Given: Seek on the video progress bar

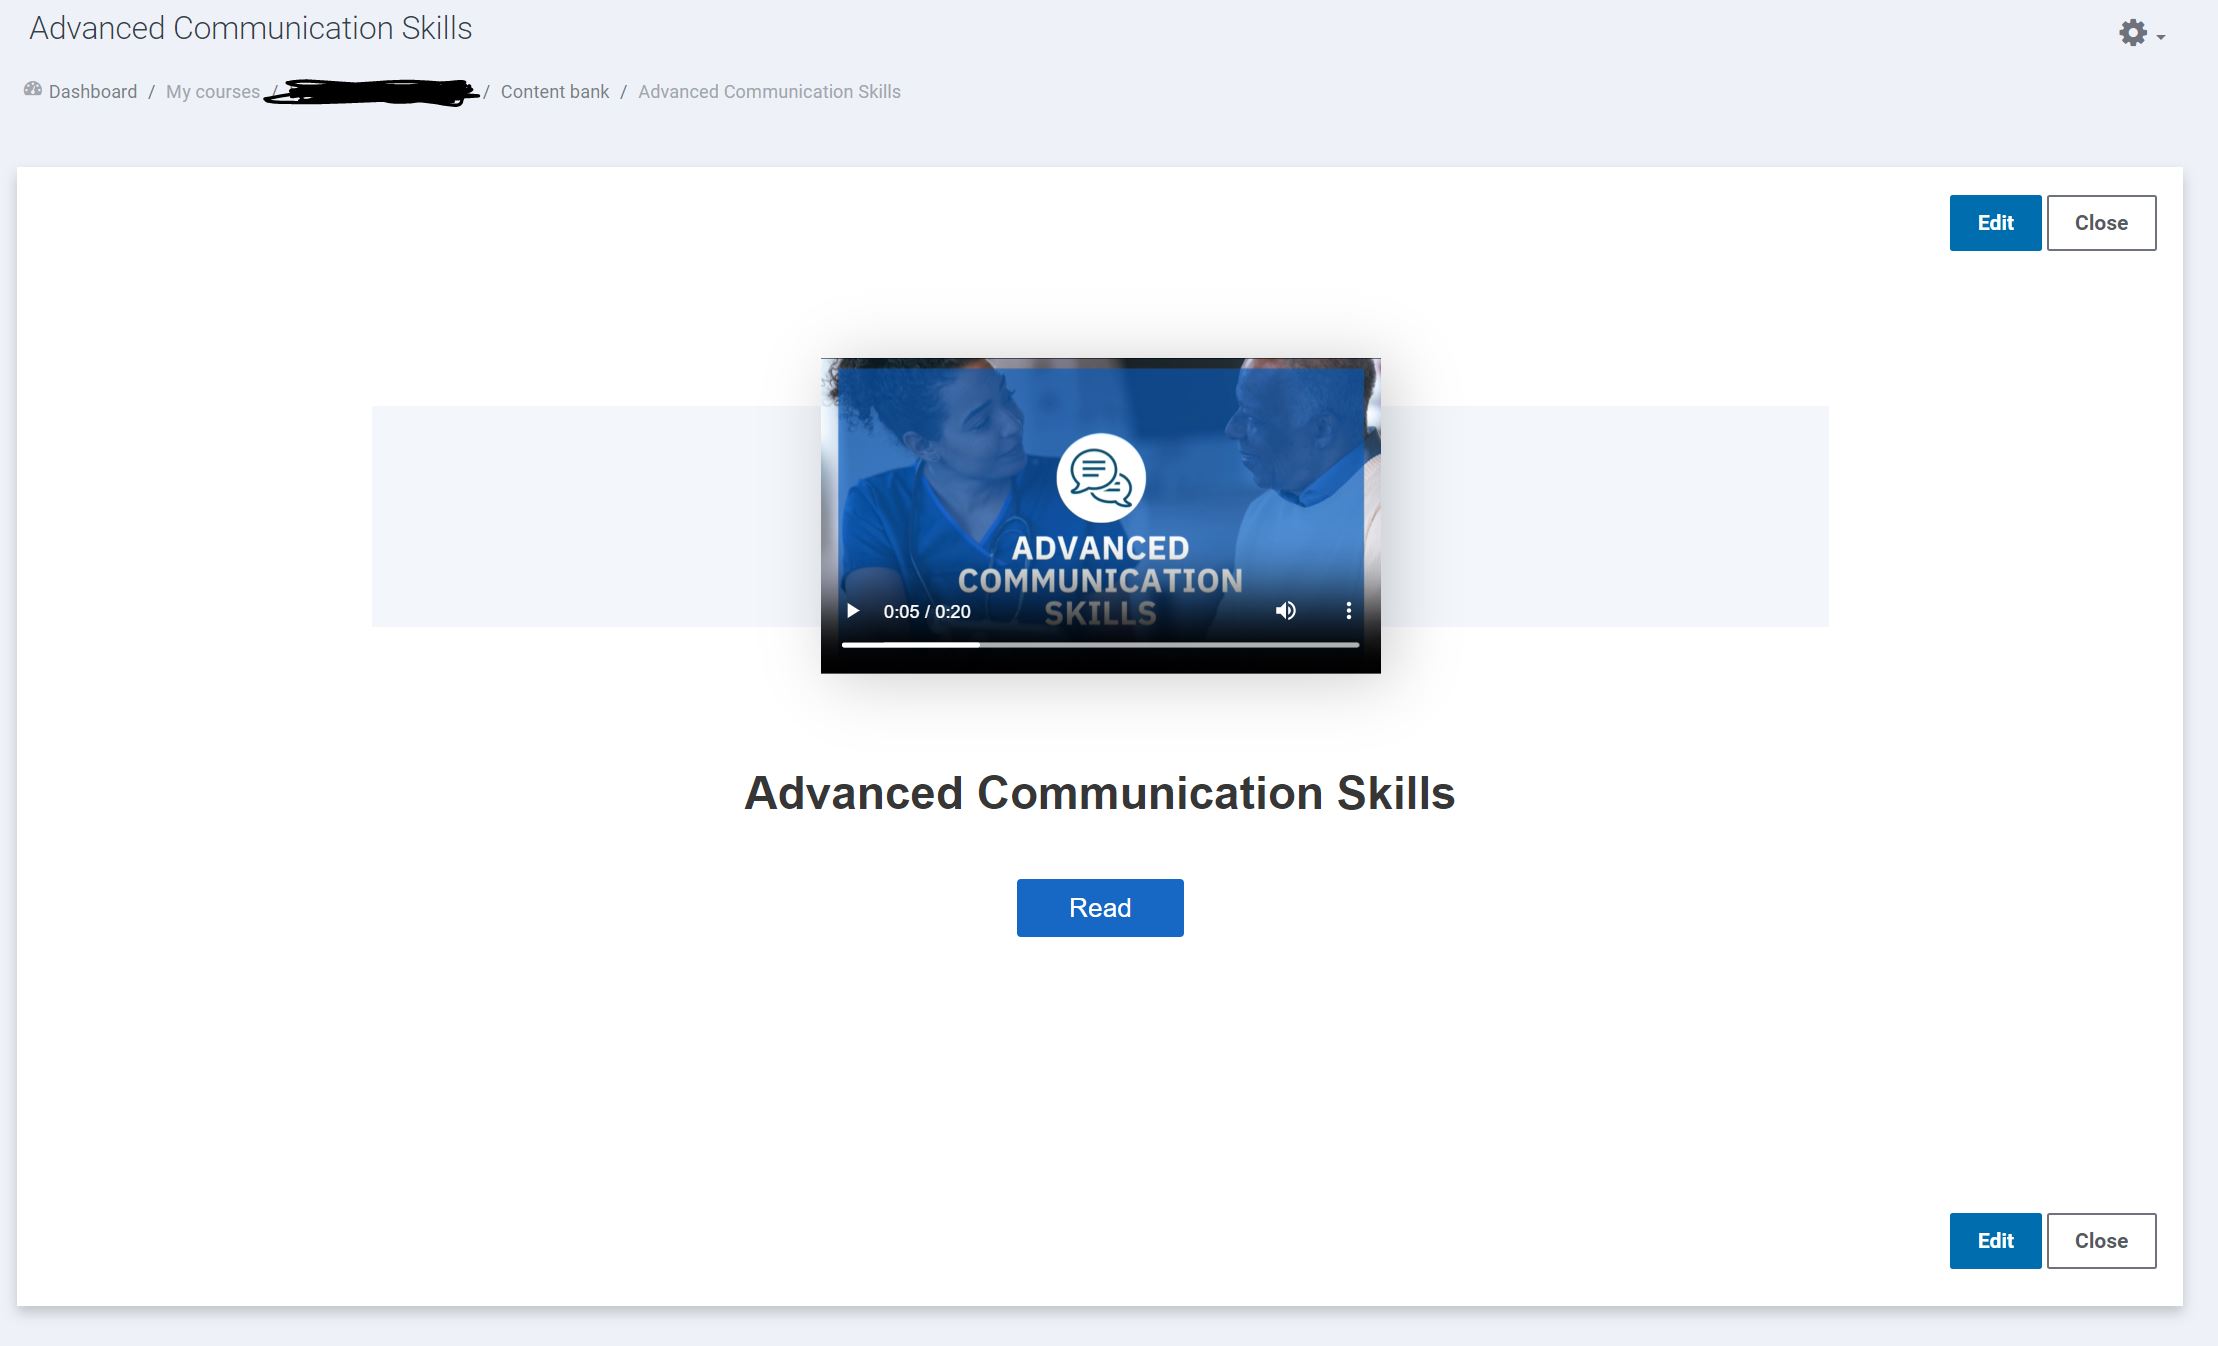Looking at the screenshot, I should (1100, 645).
